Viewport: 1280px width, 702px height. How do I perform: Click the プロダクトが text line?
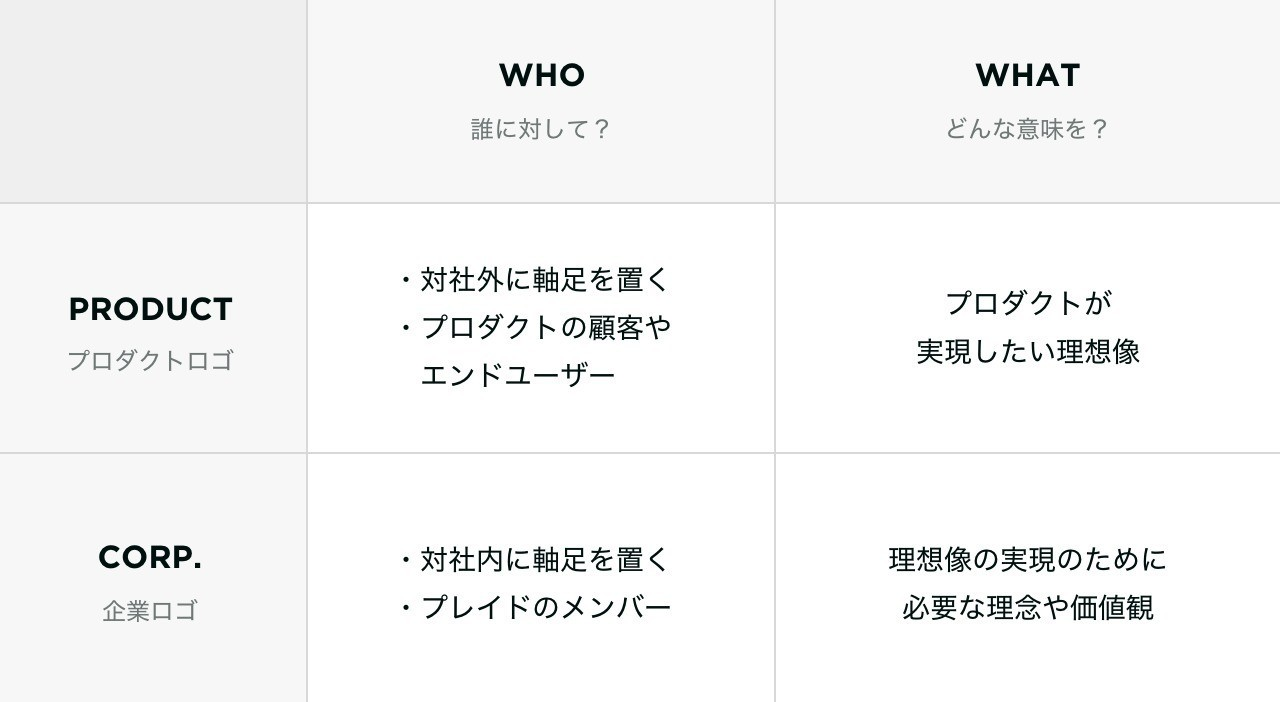pos(1028,303)
